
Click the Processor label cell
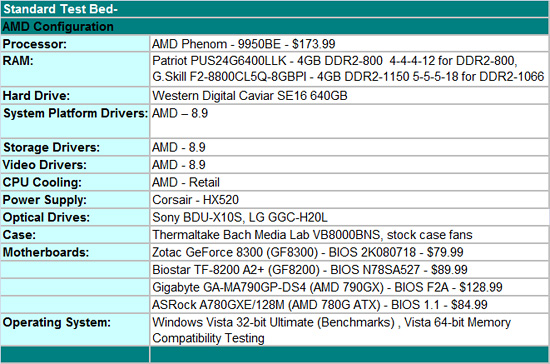[x=75, y=44]
